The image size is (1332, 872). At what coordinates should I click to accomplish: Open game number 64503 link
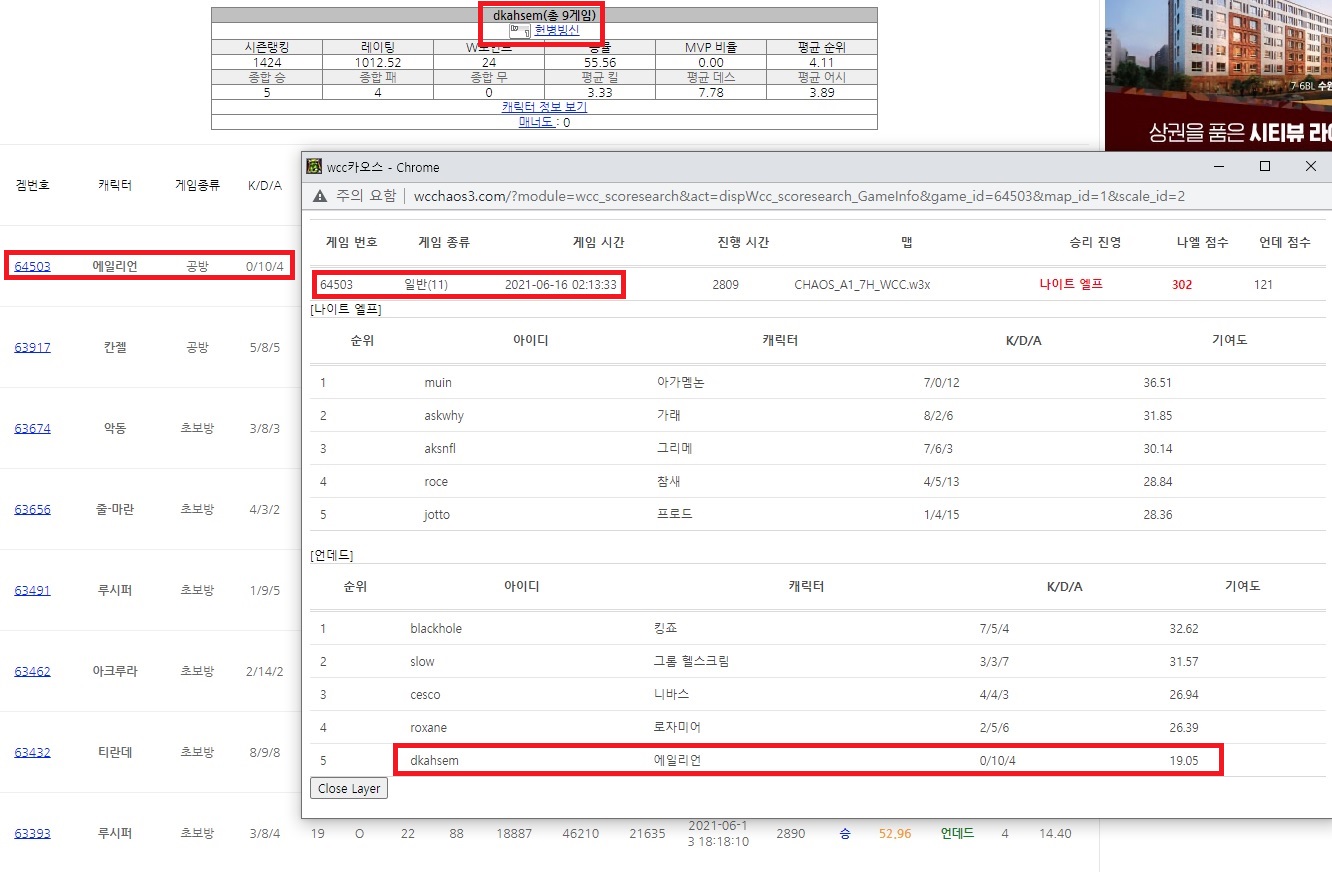point(32,266)
